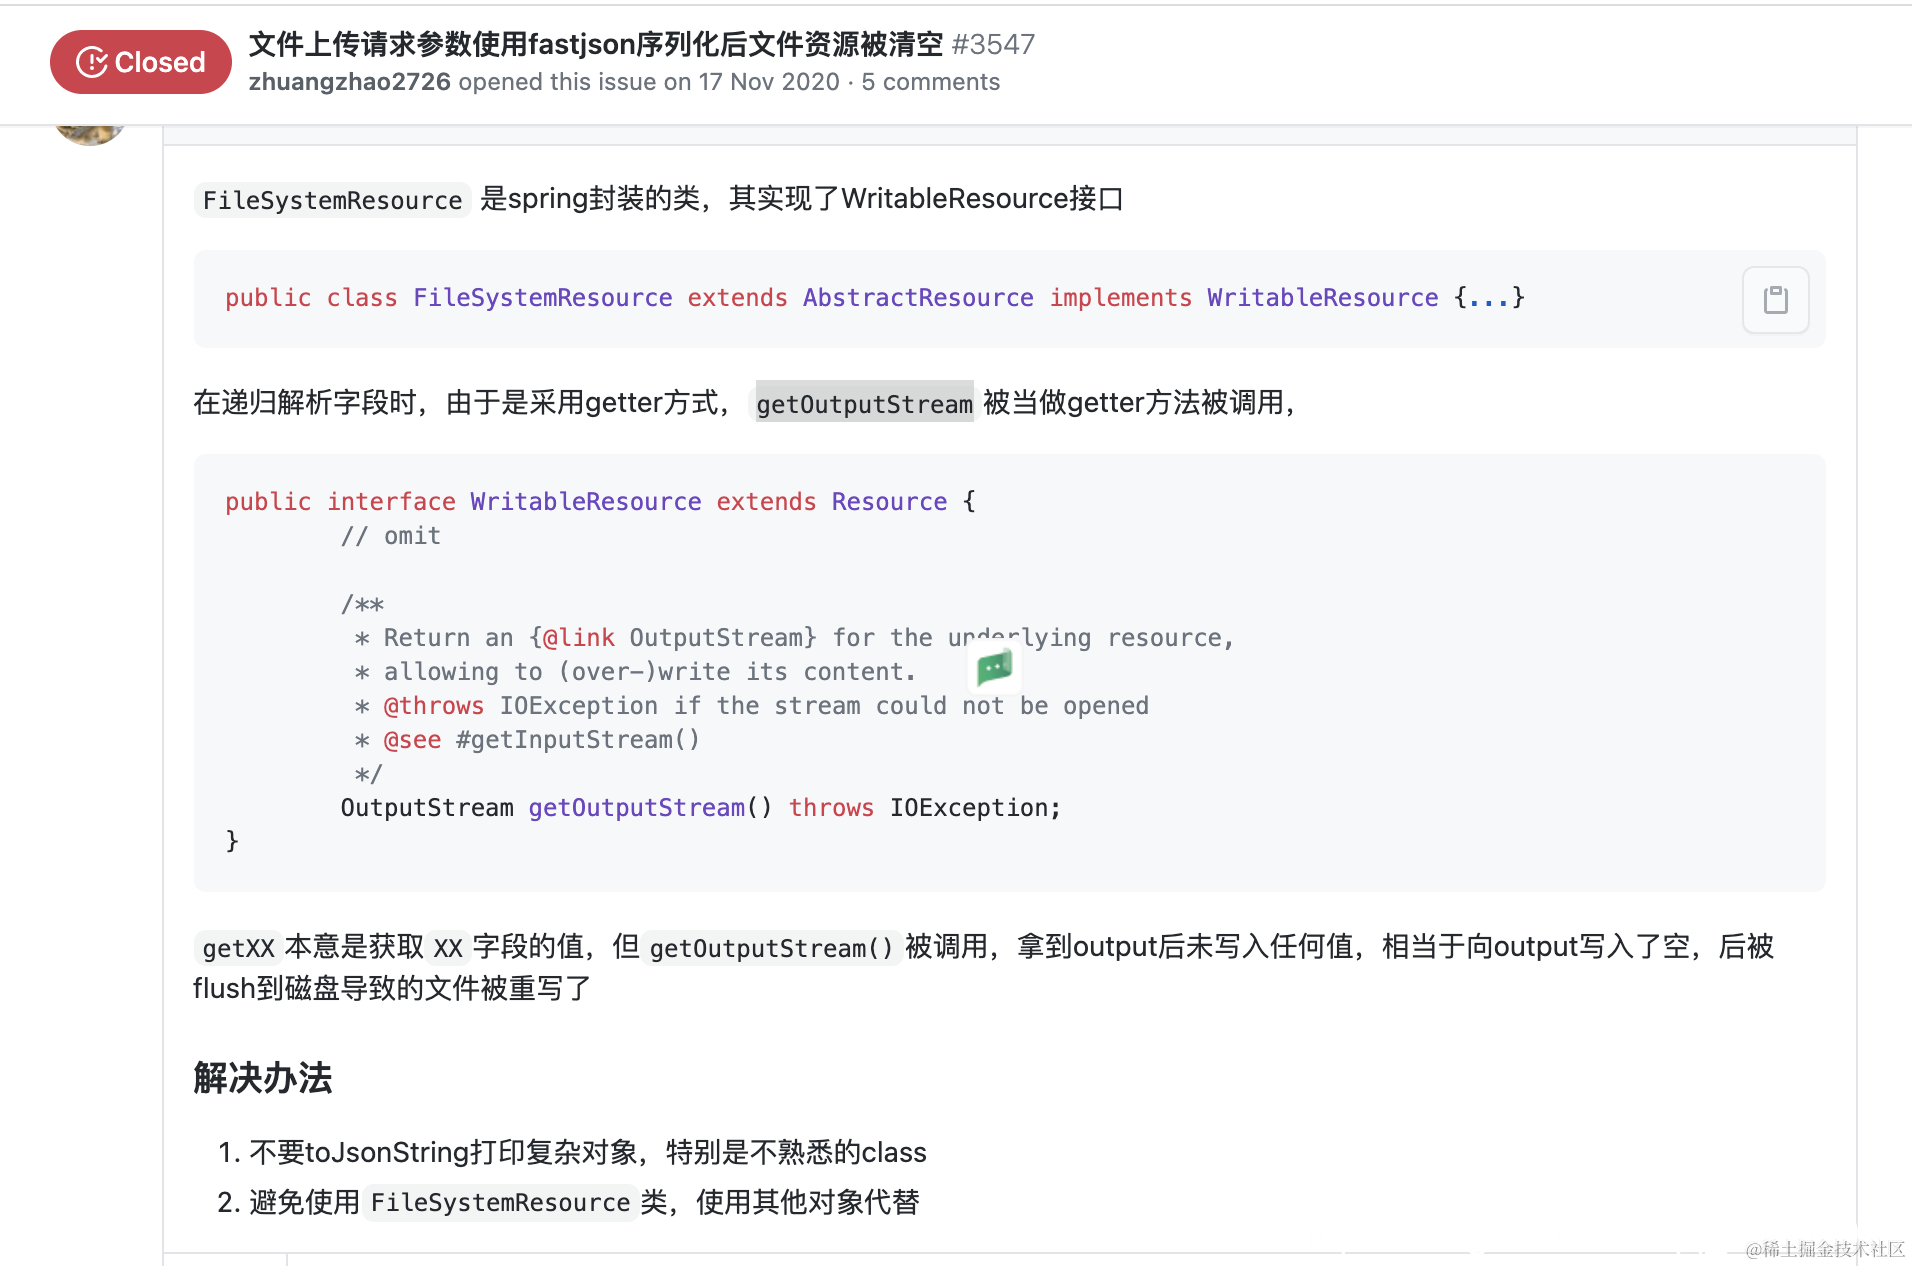Click the '17 Nov 2020' date text
This screenshot has width=1912, height=1266.
pyautogui.click(x=769, y=82)
